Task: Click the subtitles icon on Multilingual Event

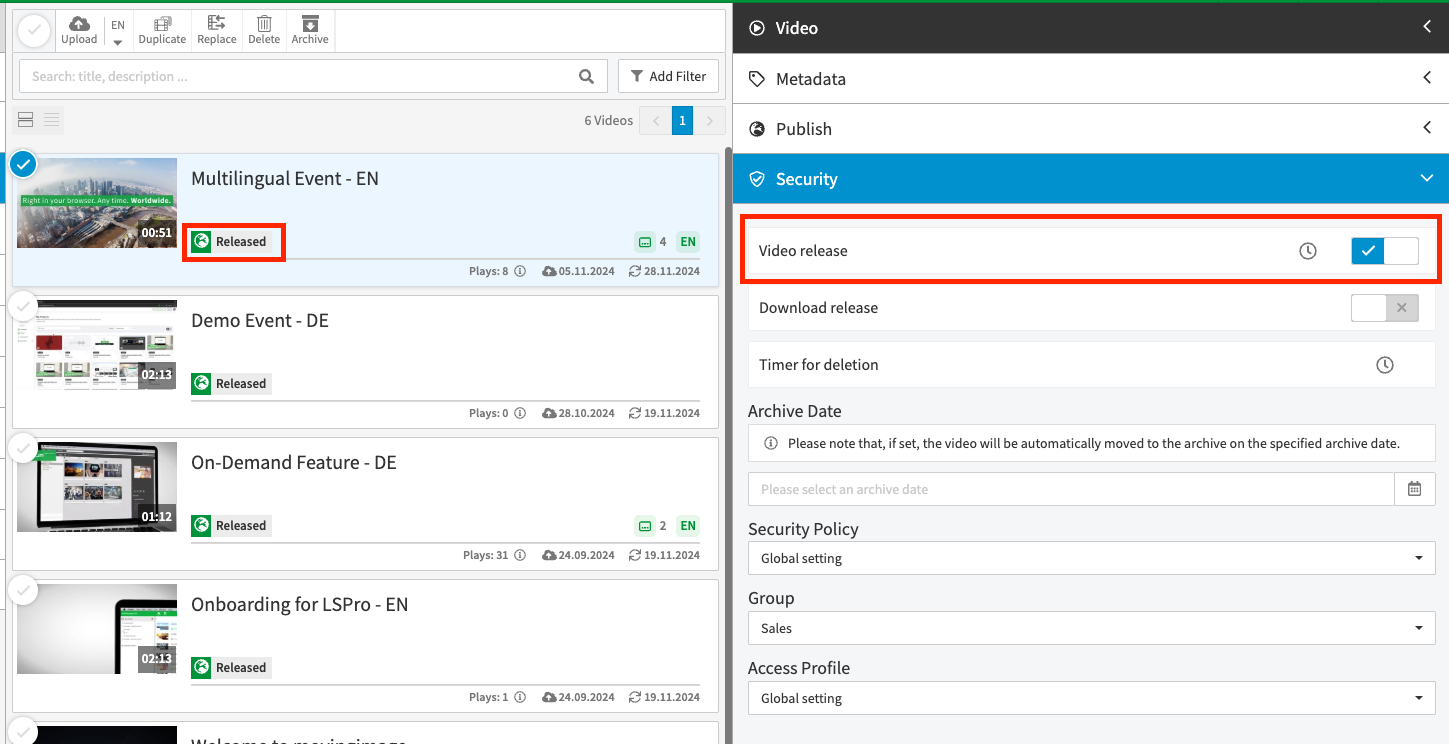Action: (644, 241)
